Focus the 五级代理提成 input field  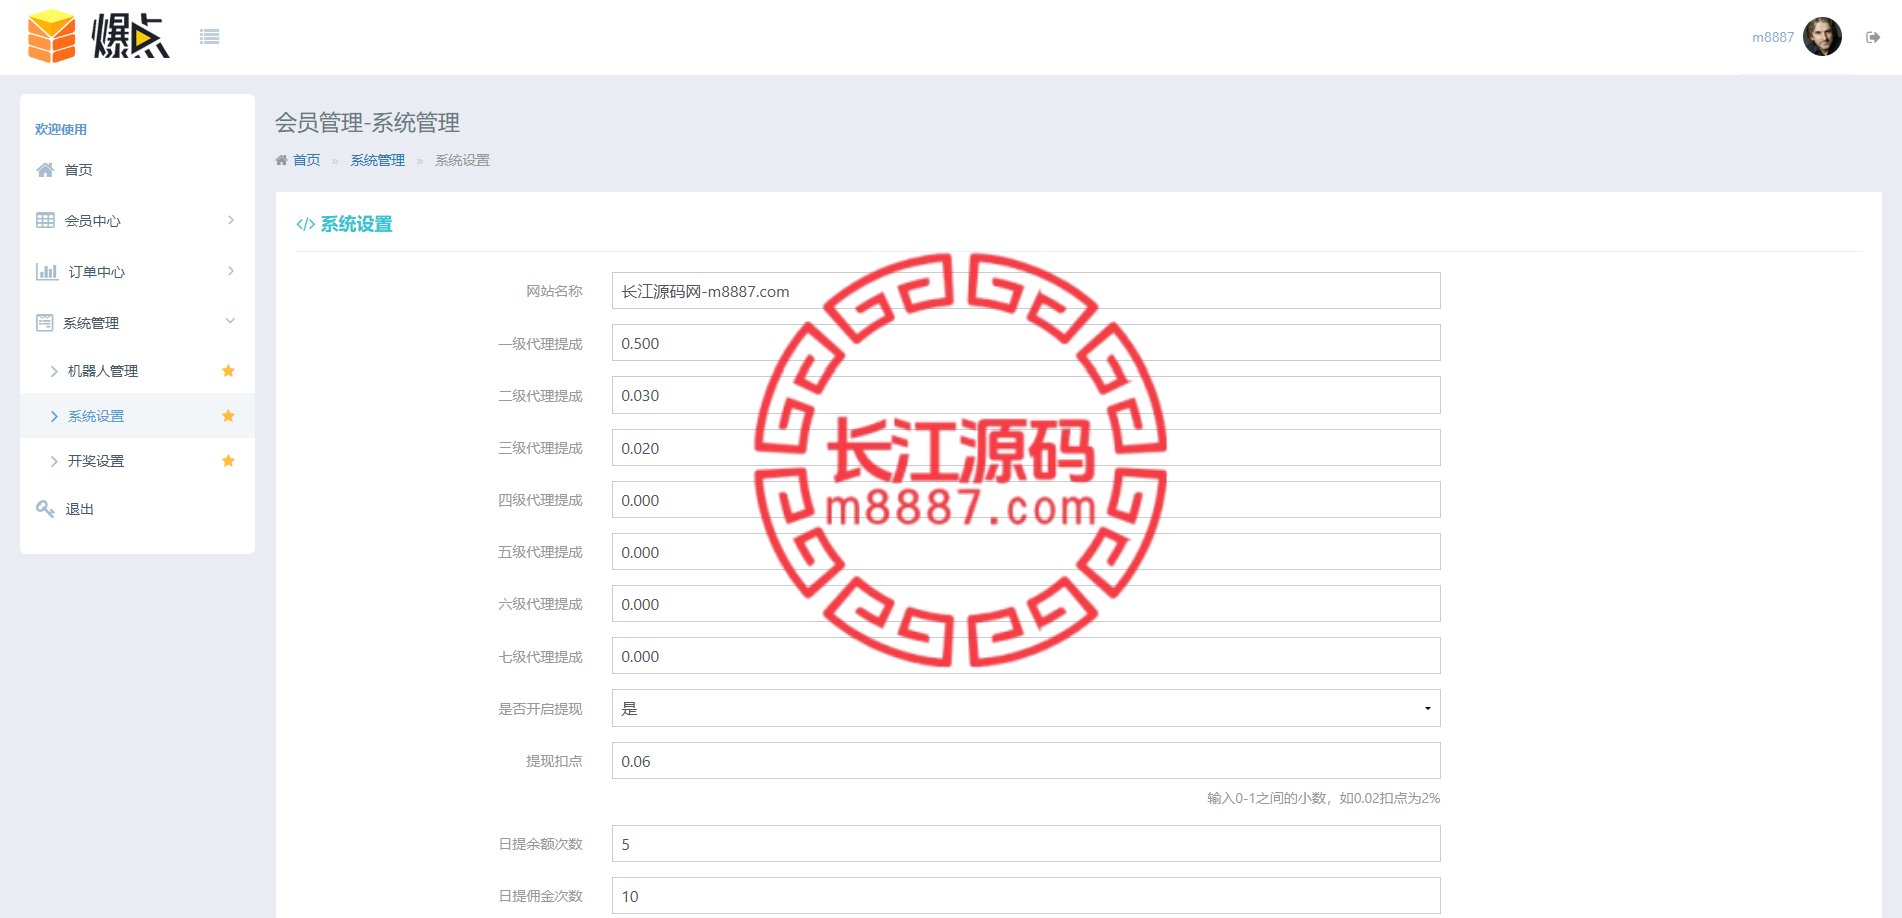[1026, 552]
